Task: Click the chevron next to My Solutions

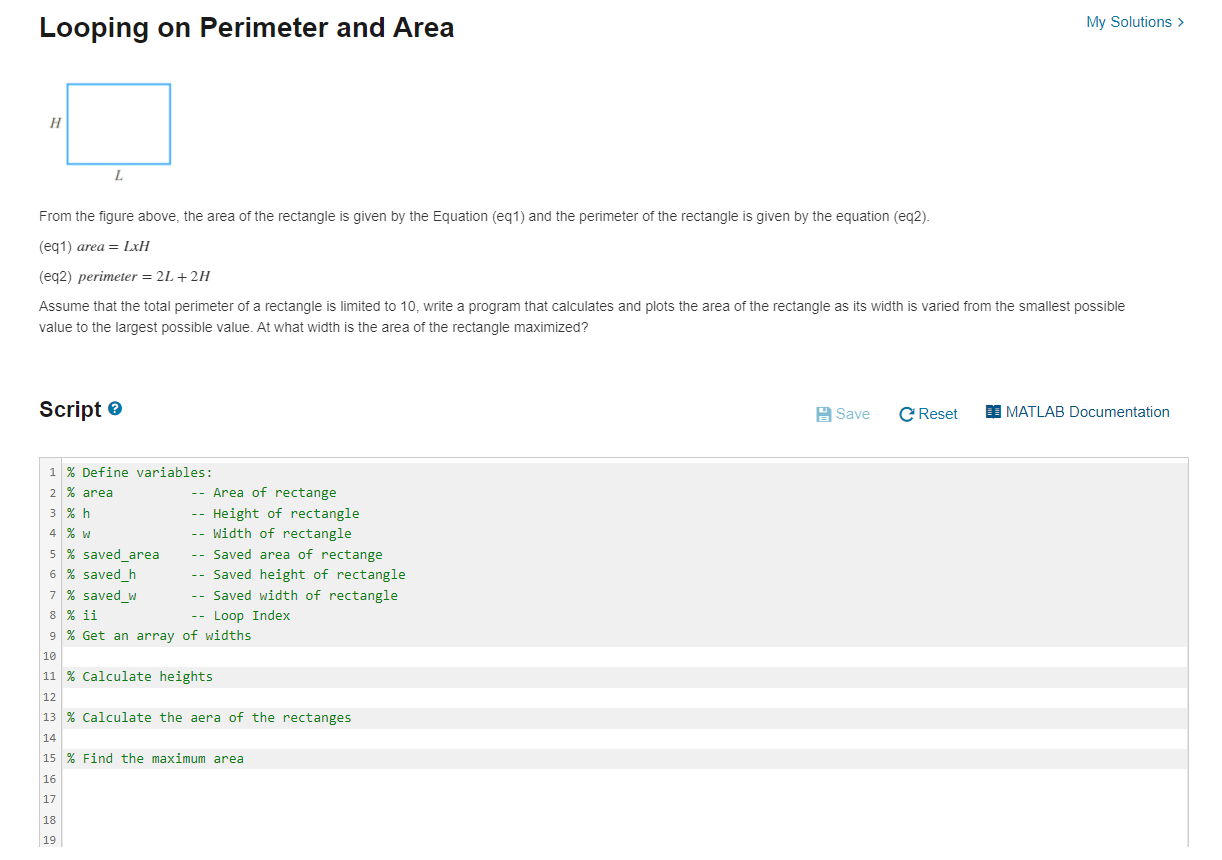Action: click(1180, 21)
